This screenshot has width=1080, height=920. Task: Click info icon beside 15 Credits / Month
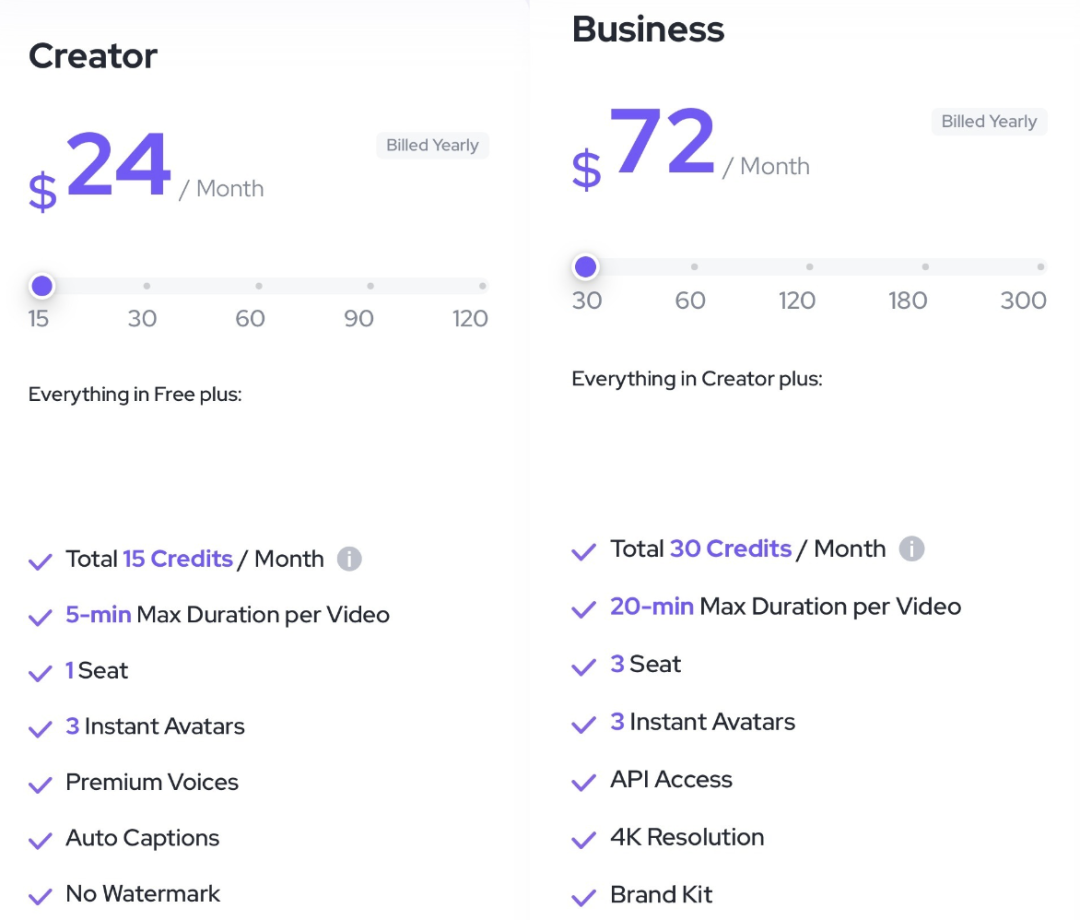[349, 558]
